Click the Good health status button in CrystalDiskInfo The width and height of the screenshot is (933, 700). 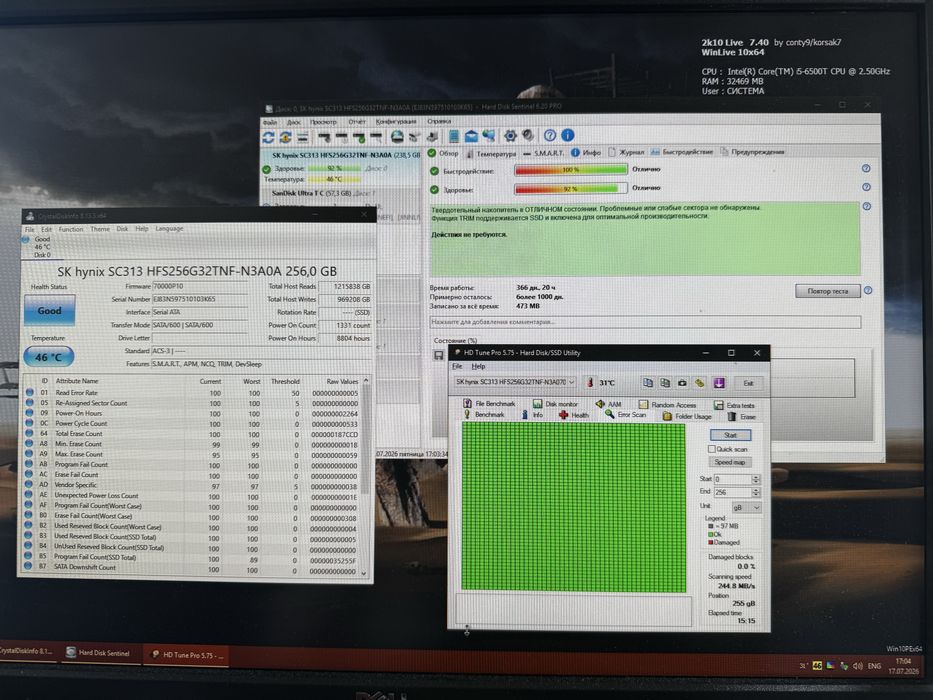(49, 311)
